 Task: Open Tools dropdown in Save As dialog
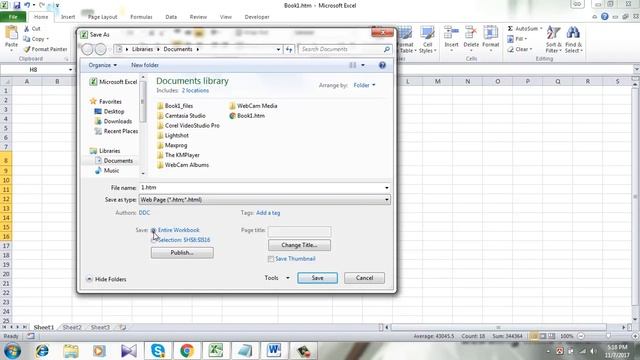coord(277,278)
